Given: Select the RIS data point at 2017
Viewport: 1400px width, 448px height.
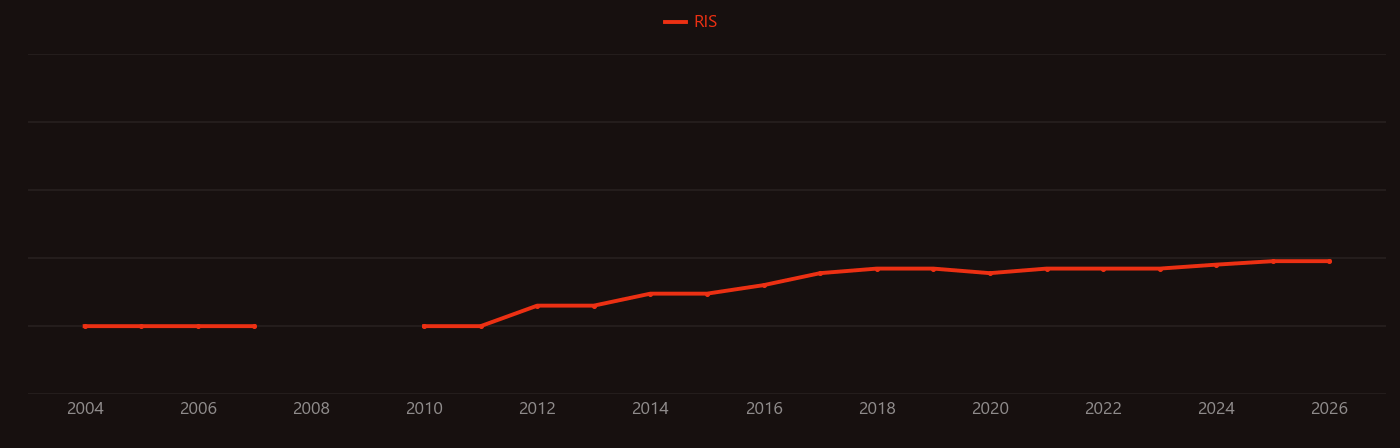Looking at the screenshot, I should [820, 273].
